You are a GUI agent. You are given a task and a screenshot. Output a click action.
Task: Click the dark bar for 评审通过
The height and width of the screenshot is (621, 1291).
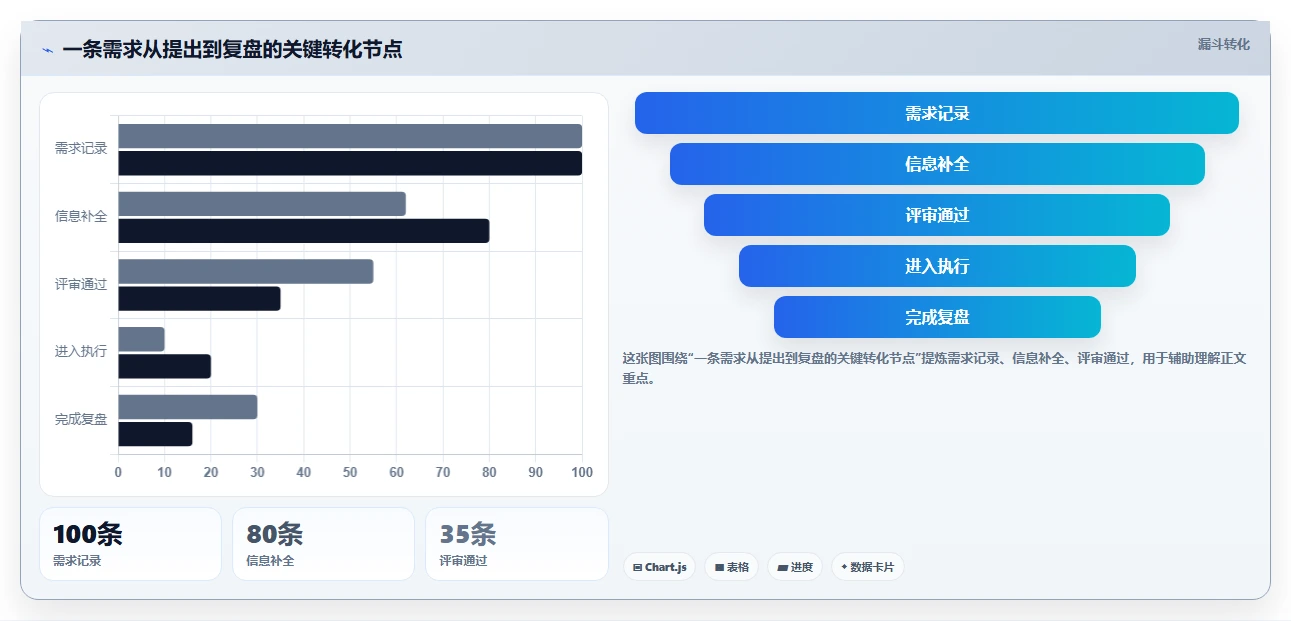click(x=199, y=298)
